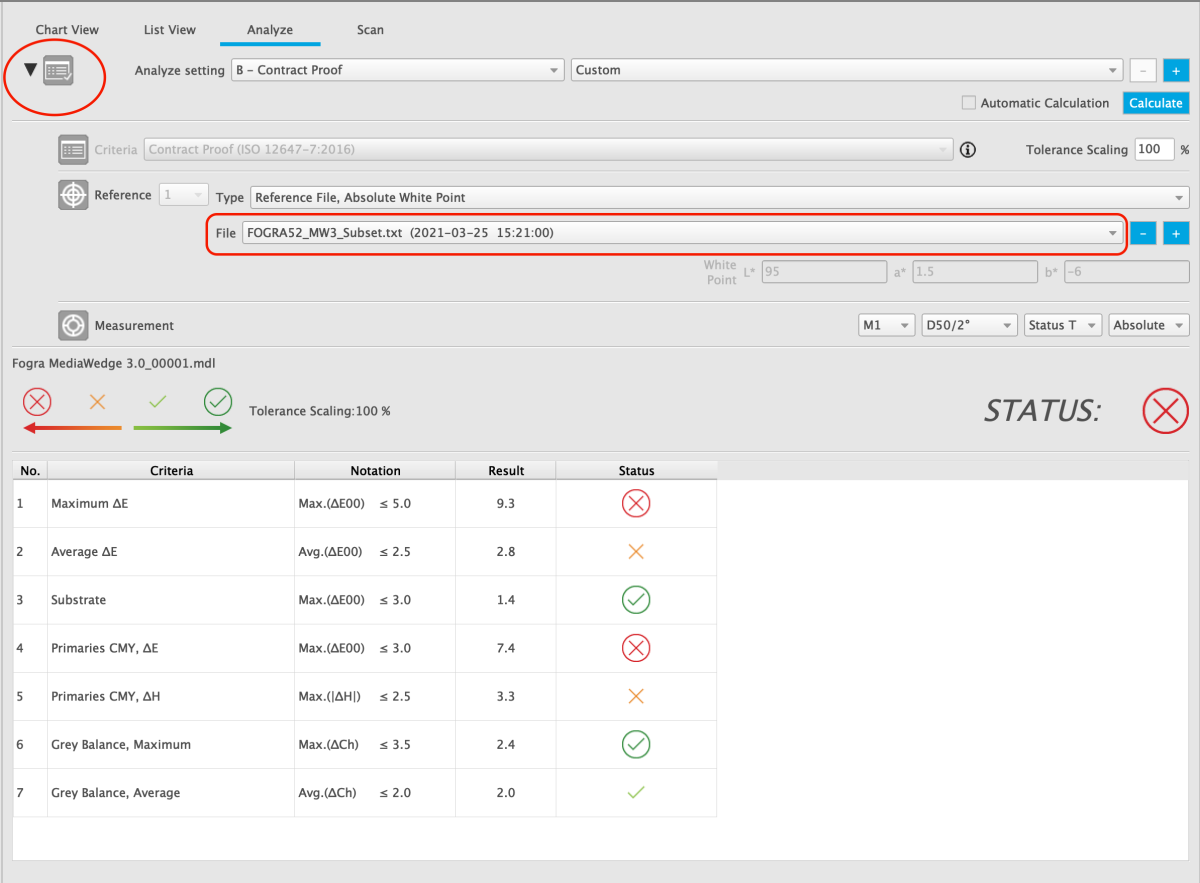Click the Reference target icon
Viewport: 1200px width, 883px height.
(x=74, y=195)
